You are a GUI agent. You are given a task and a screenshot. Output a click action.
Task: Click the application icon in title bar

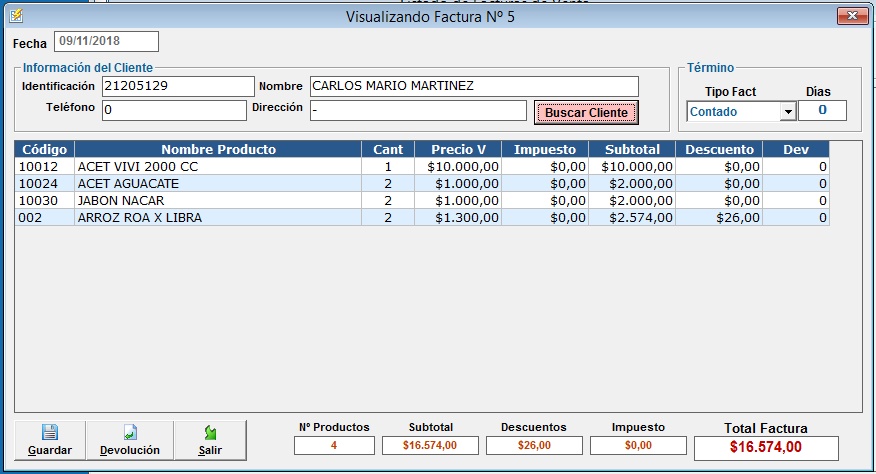pyautogui.click(x=15, y=15)
